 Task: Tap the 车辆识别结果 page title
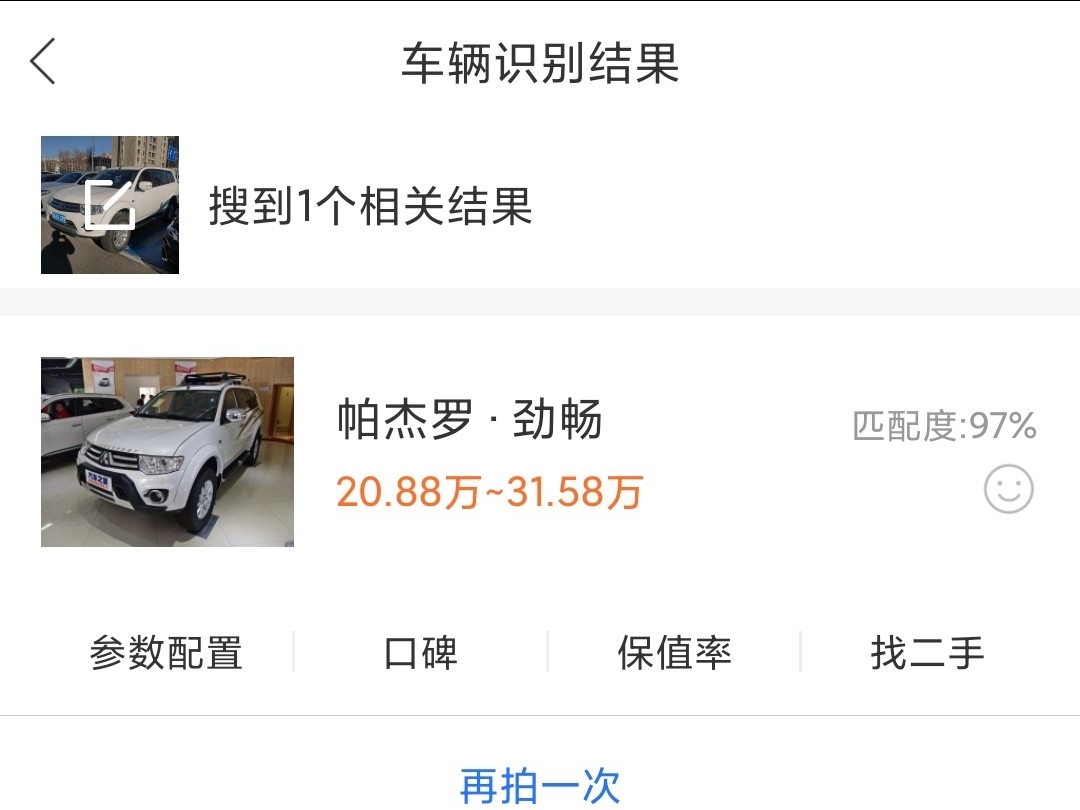pos(540,63)
